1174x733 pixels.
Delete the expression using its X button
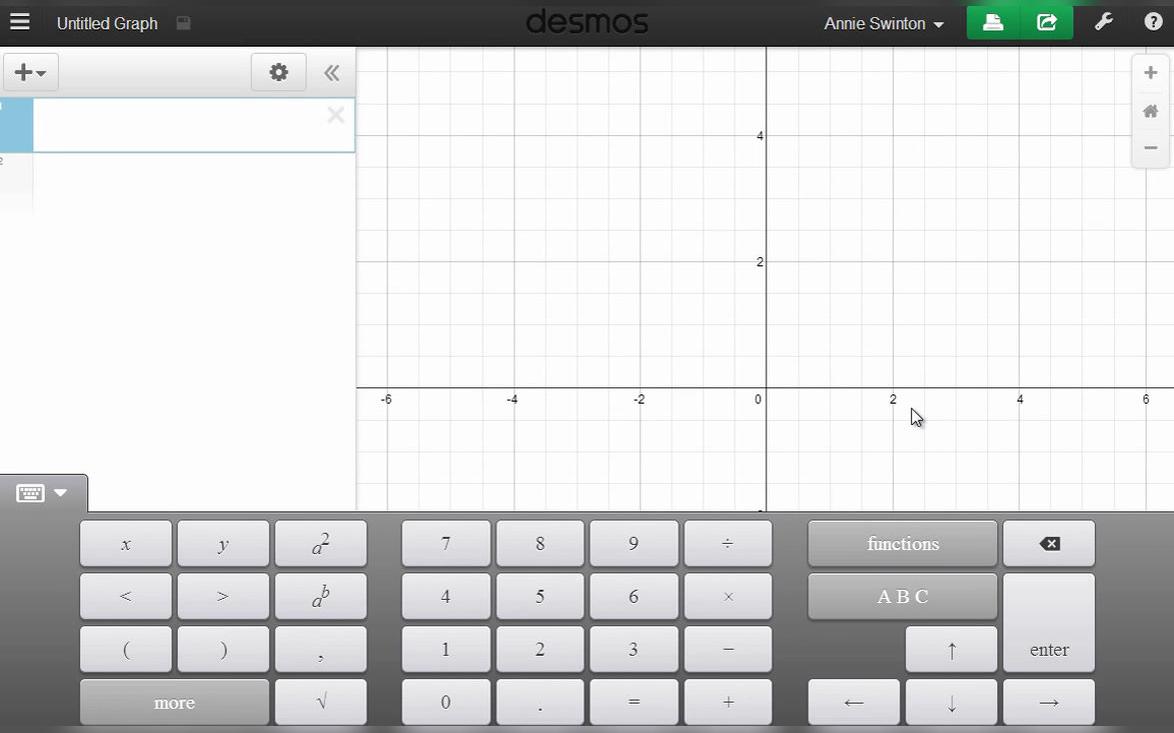pos(335,115)
